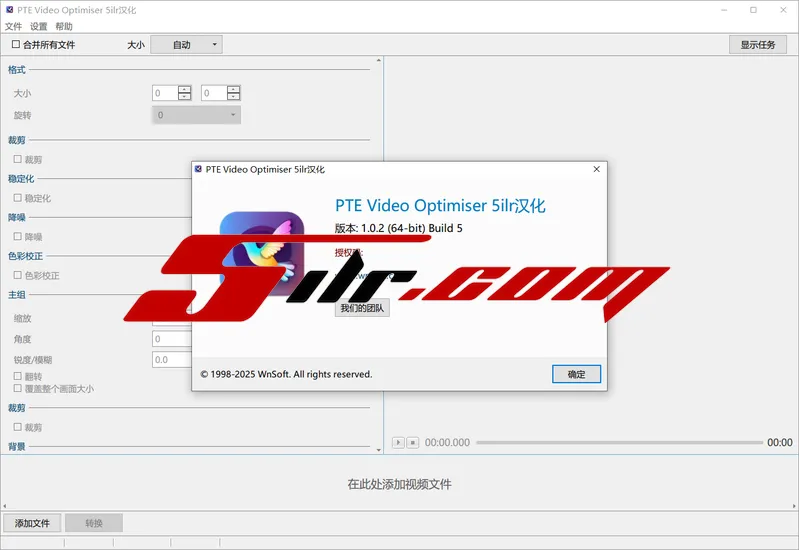This screenshot has height=550, width=799.
Task: Click the 版本: 1.0.2 (64-bit) Build 5 text
Action: tap(398, 228)
